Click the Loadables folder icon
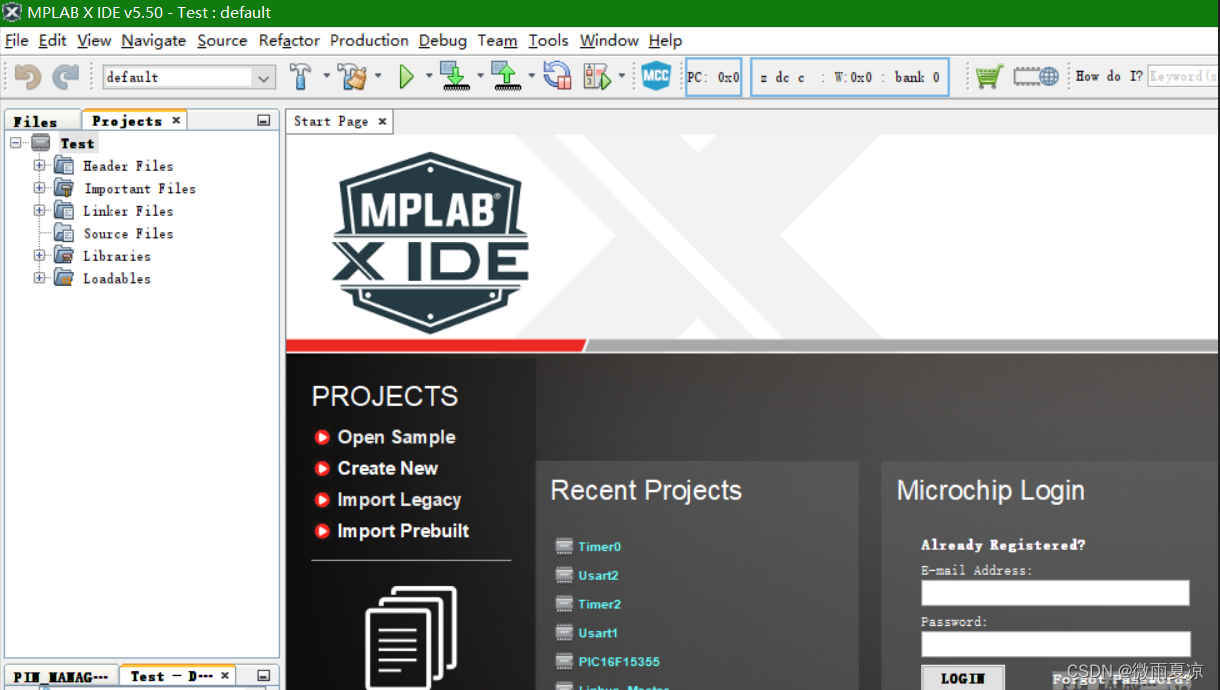This screenshot has height=690, width=1220. pos(64,278)
